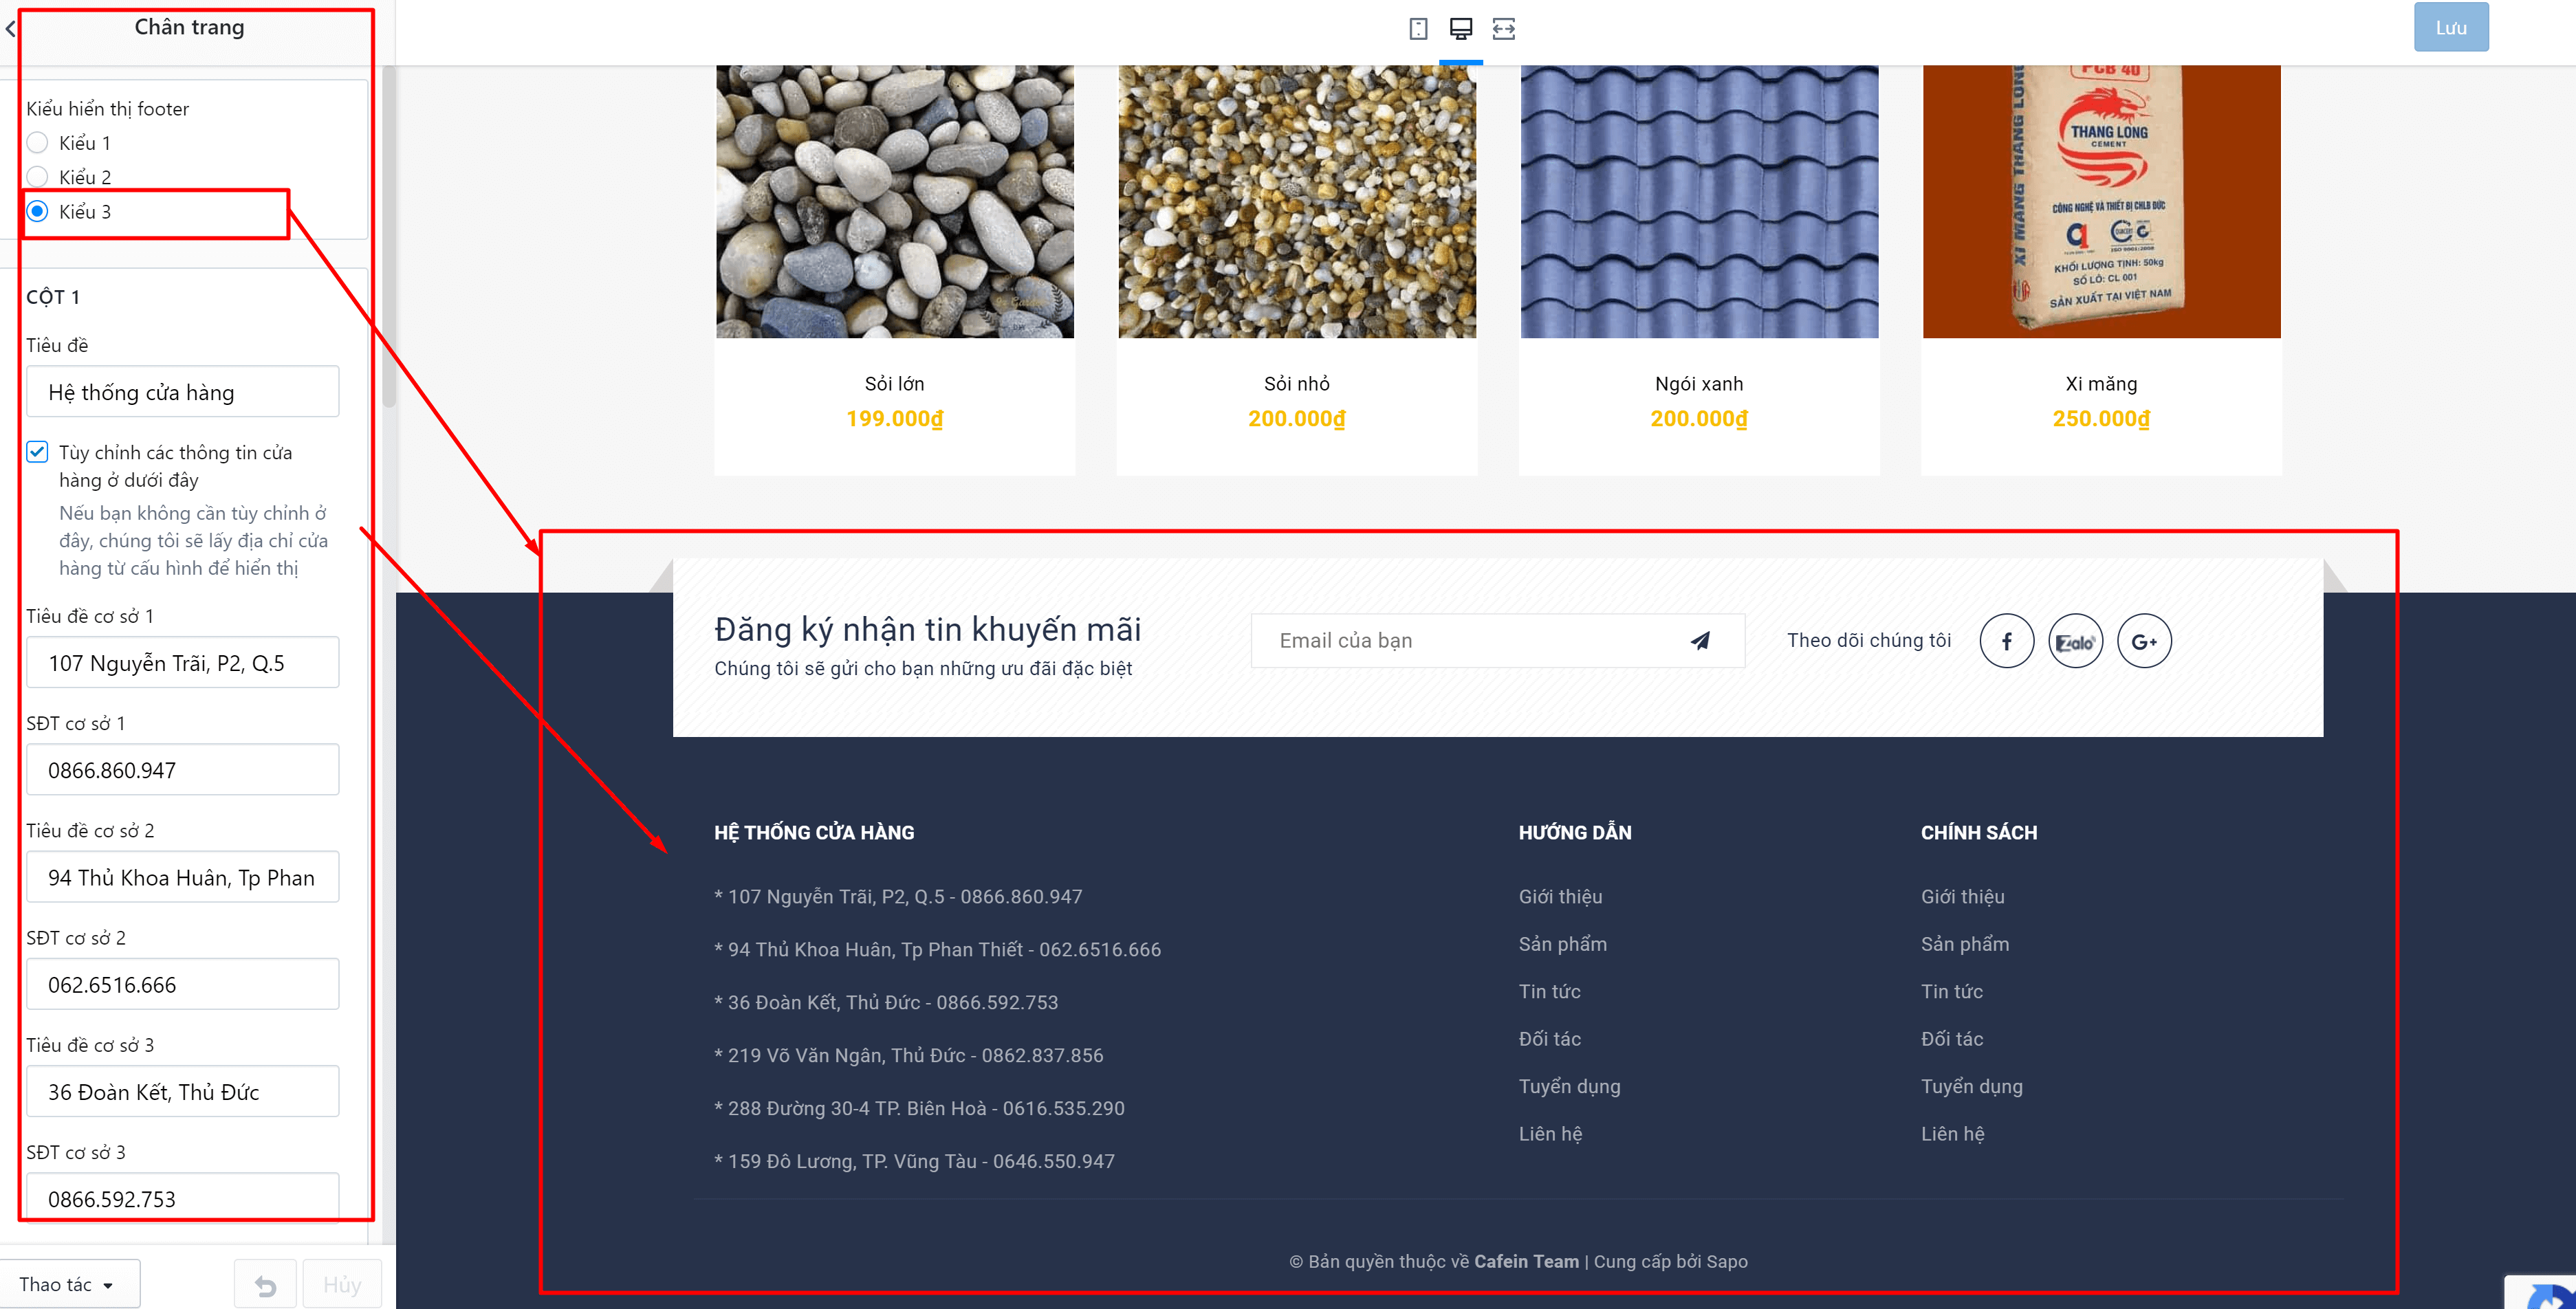The width and height of the screenshot is (2576, 1309).
Task: Select desktop preview icon
Action: 1461,29
